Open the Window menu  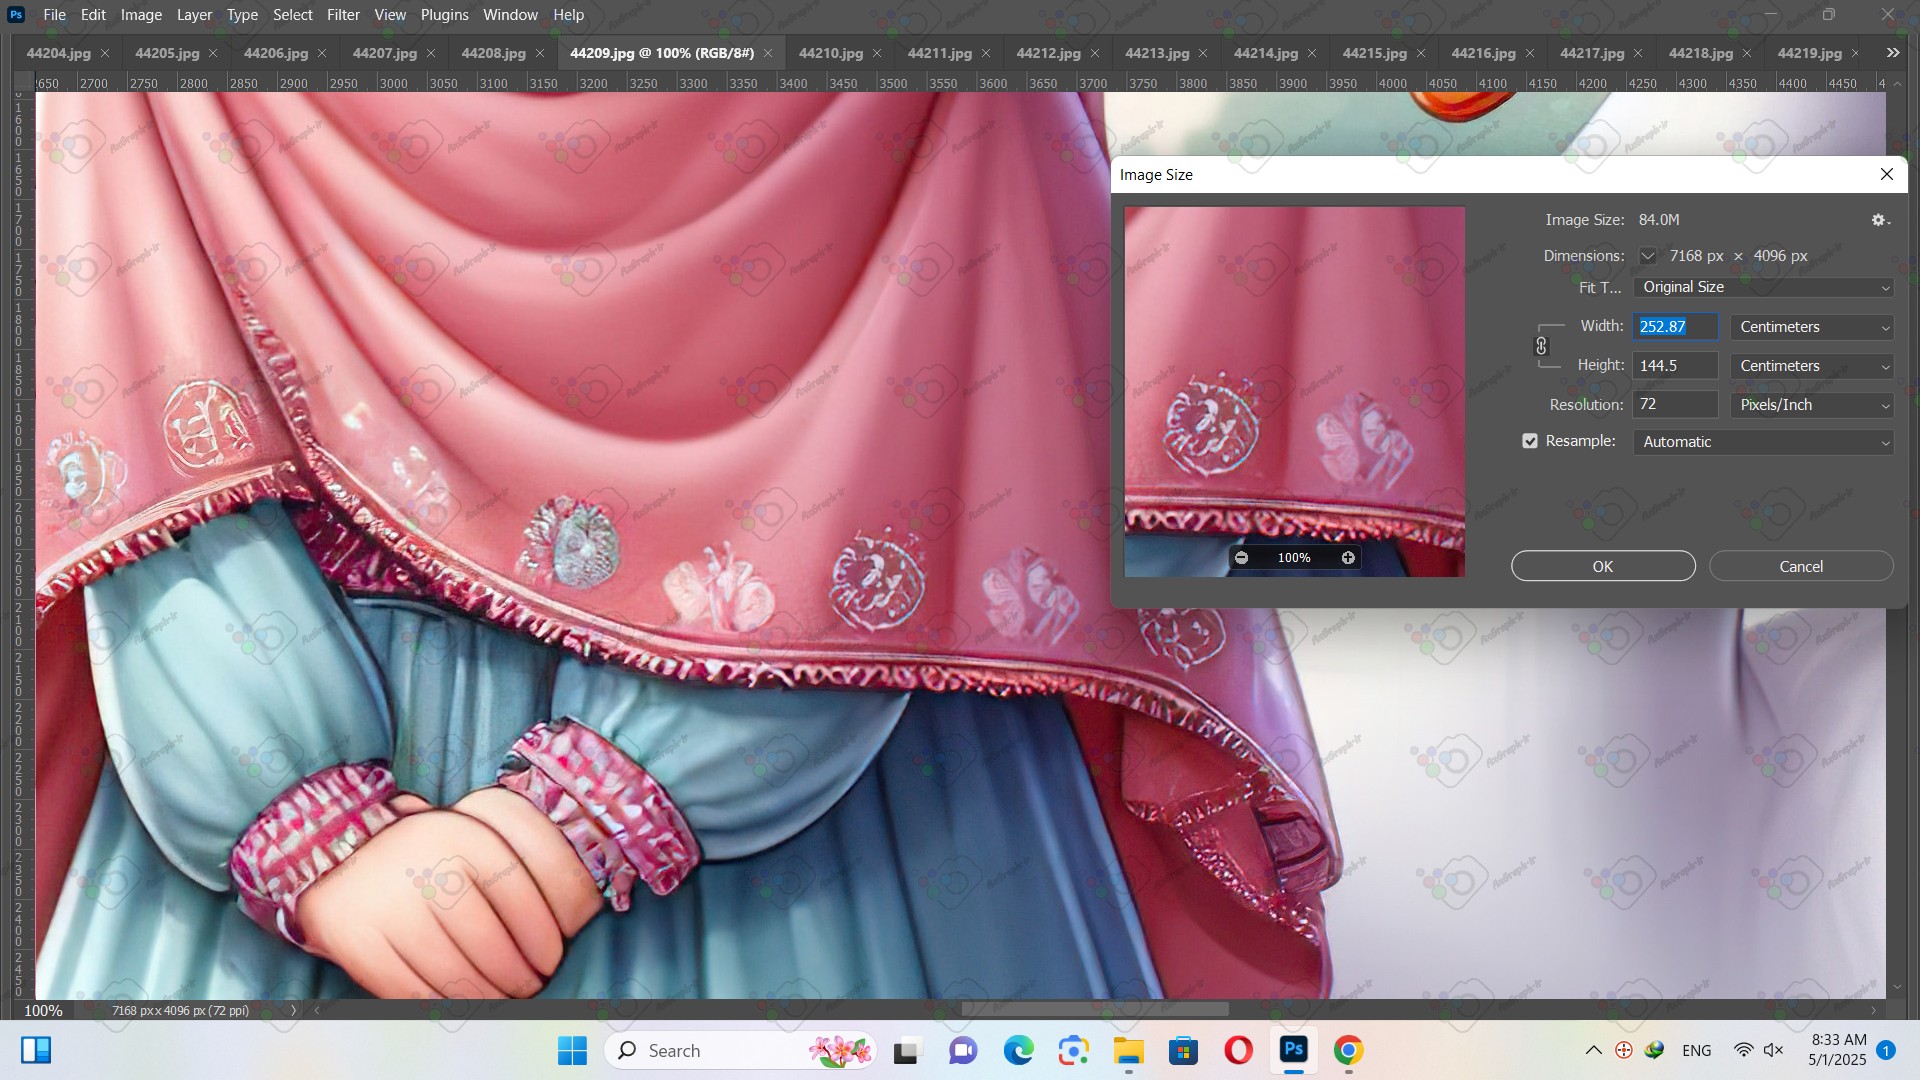[510, 15]
